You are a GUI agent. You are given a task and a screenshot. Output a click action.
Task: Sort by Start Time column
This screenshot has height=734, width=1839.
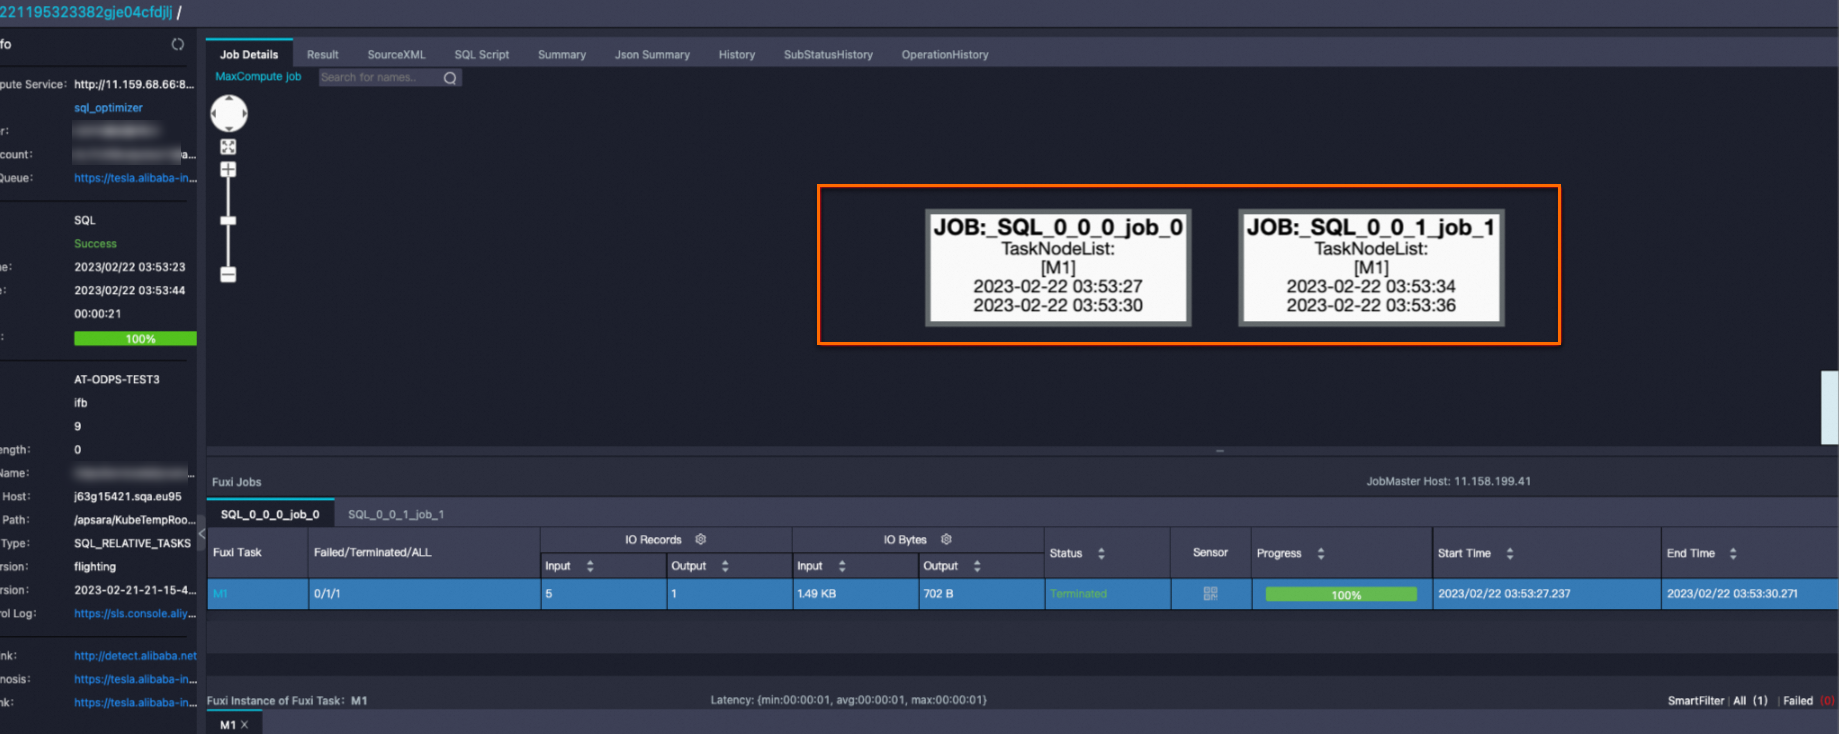[x=1509, y=553]
